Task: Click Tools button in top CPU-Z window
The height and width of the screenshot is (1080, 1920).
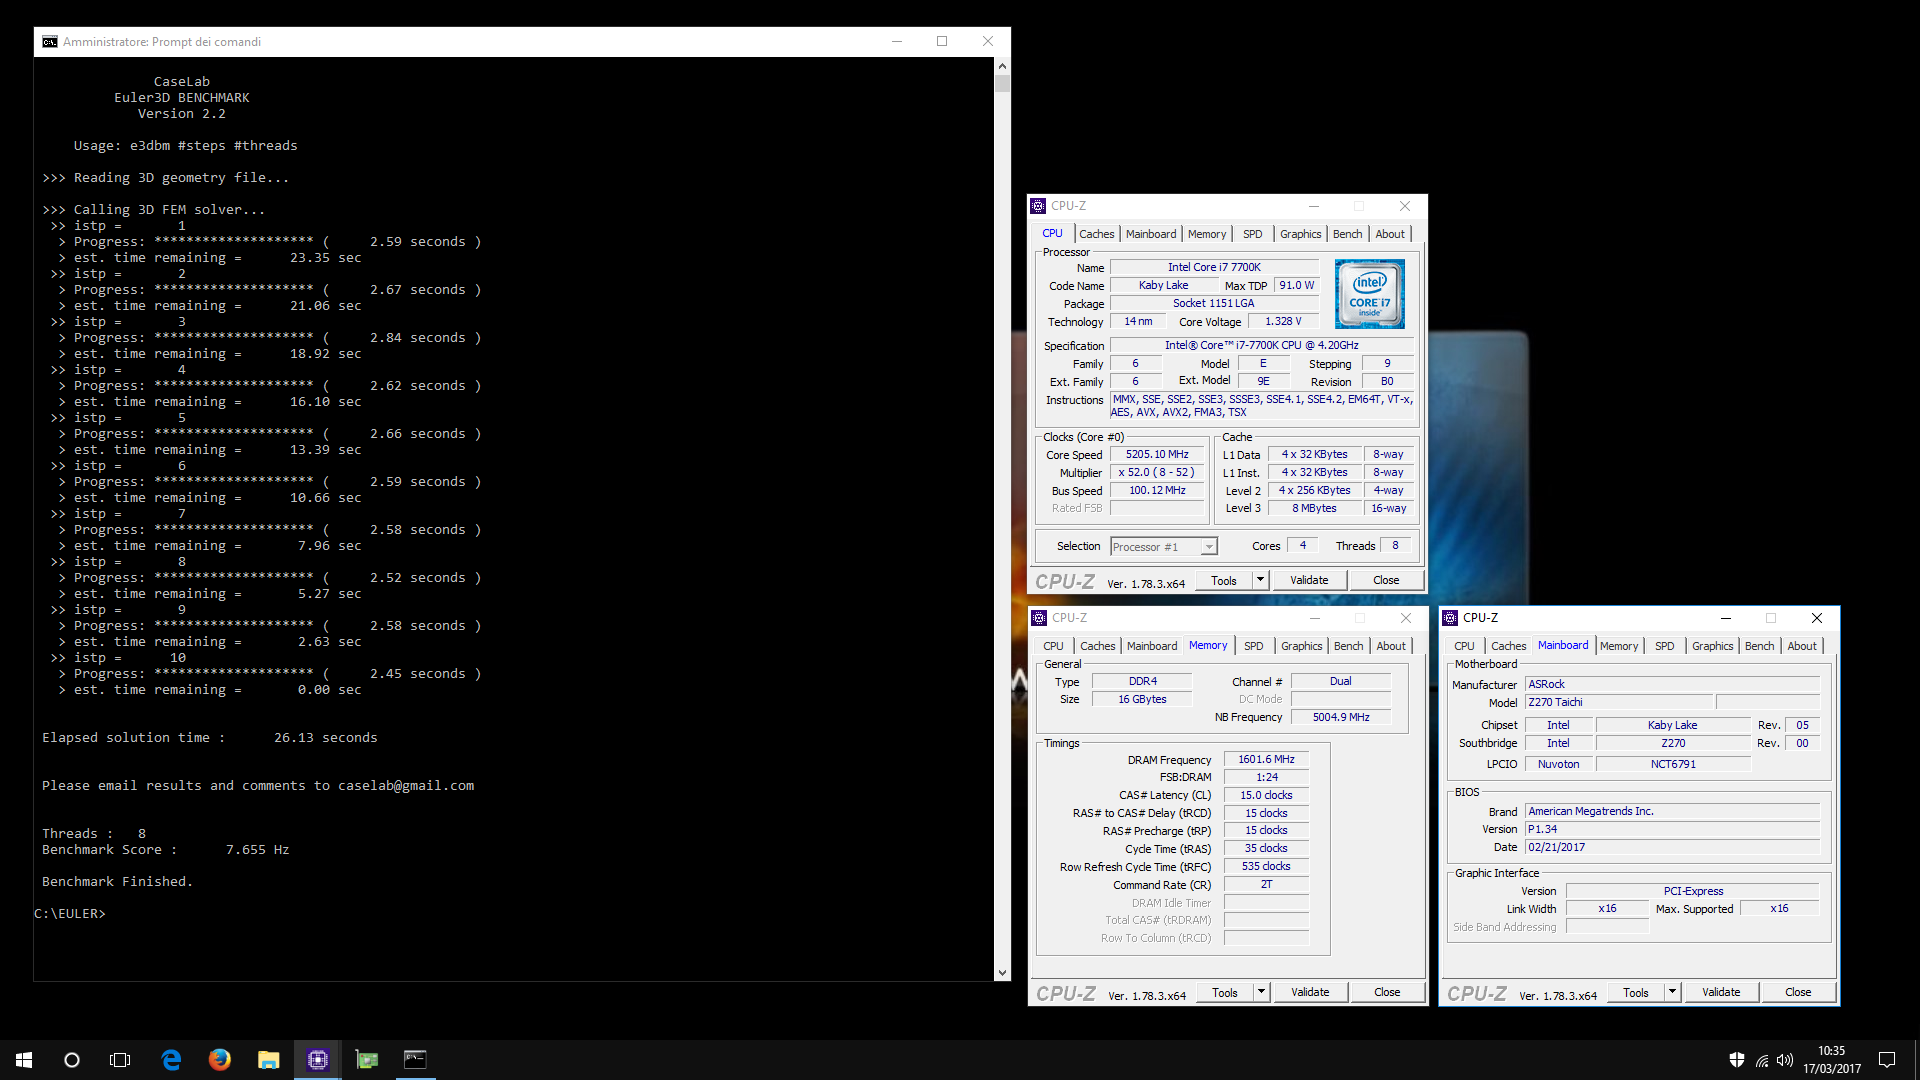Action: tap(1224, 580)
